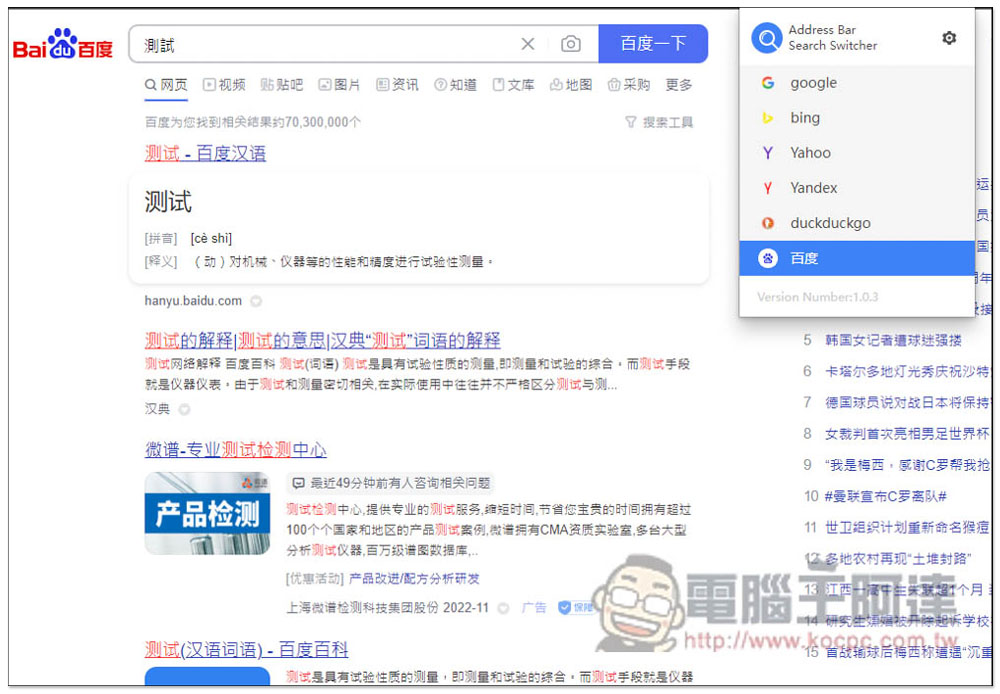Open hot topic 女裁判首次亮相男足世界杯

907,434
